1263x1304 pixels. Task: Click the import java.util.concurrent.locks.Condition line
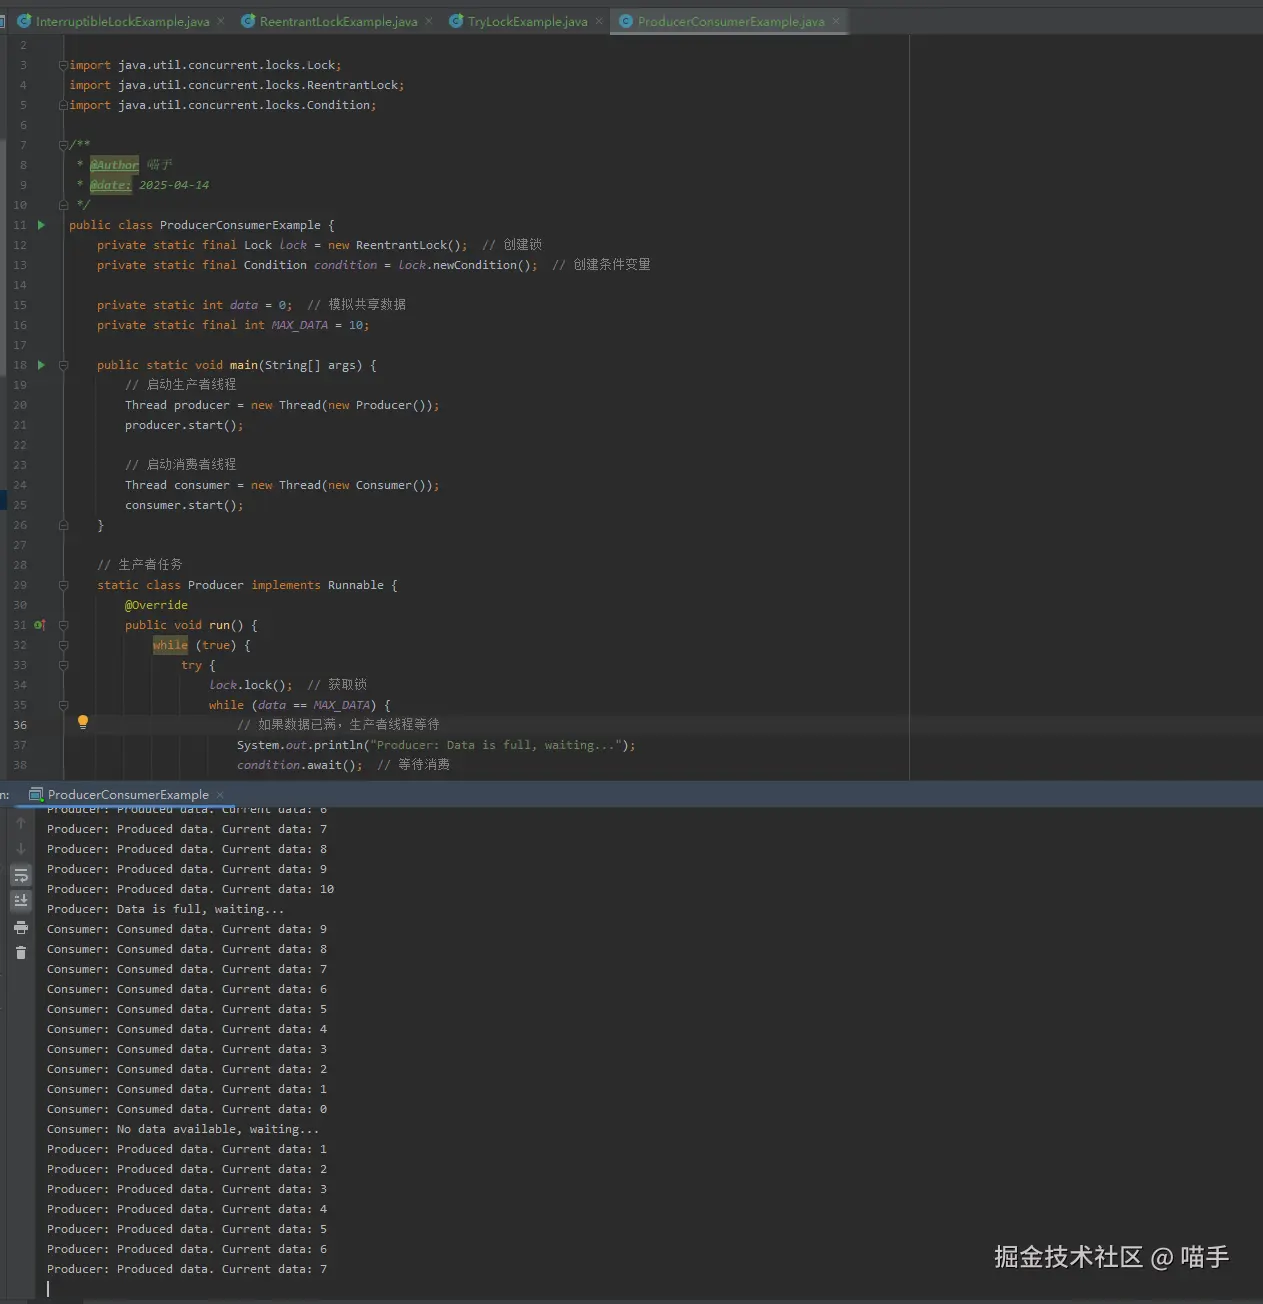tap(223, 105)
